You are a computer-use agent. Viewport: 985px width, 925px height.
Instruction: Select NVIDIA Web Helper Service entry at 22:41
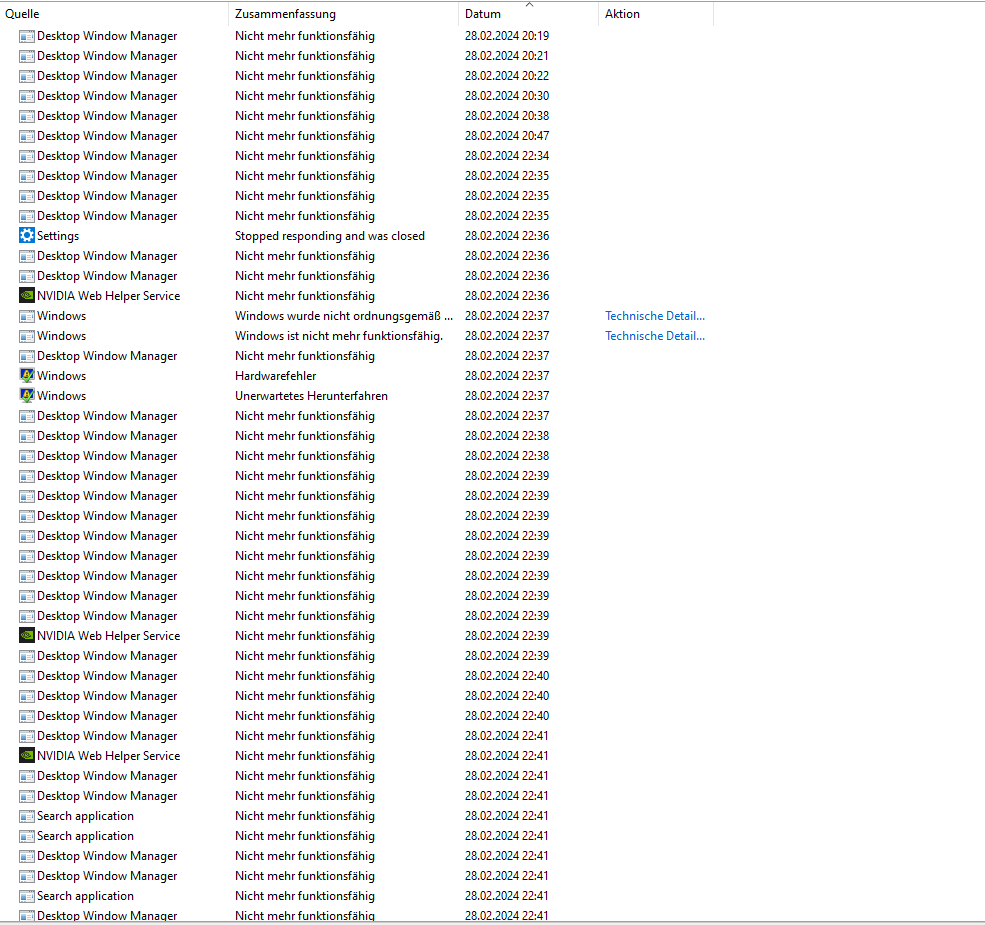click(x=108, y=755)
